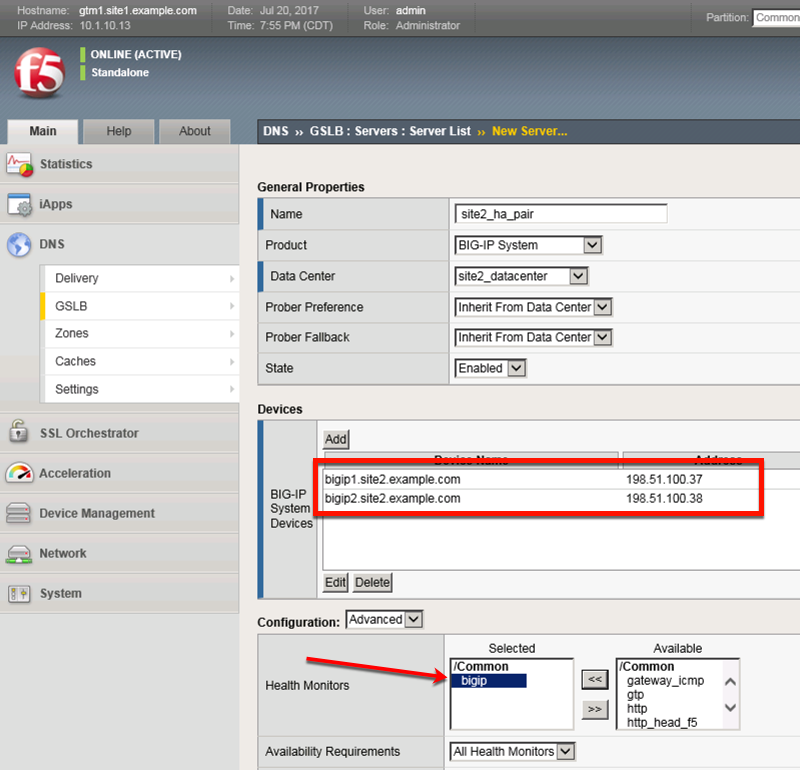Click the Network device icon
The image size is (800, 770).
click(19, 554)
